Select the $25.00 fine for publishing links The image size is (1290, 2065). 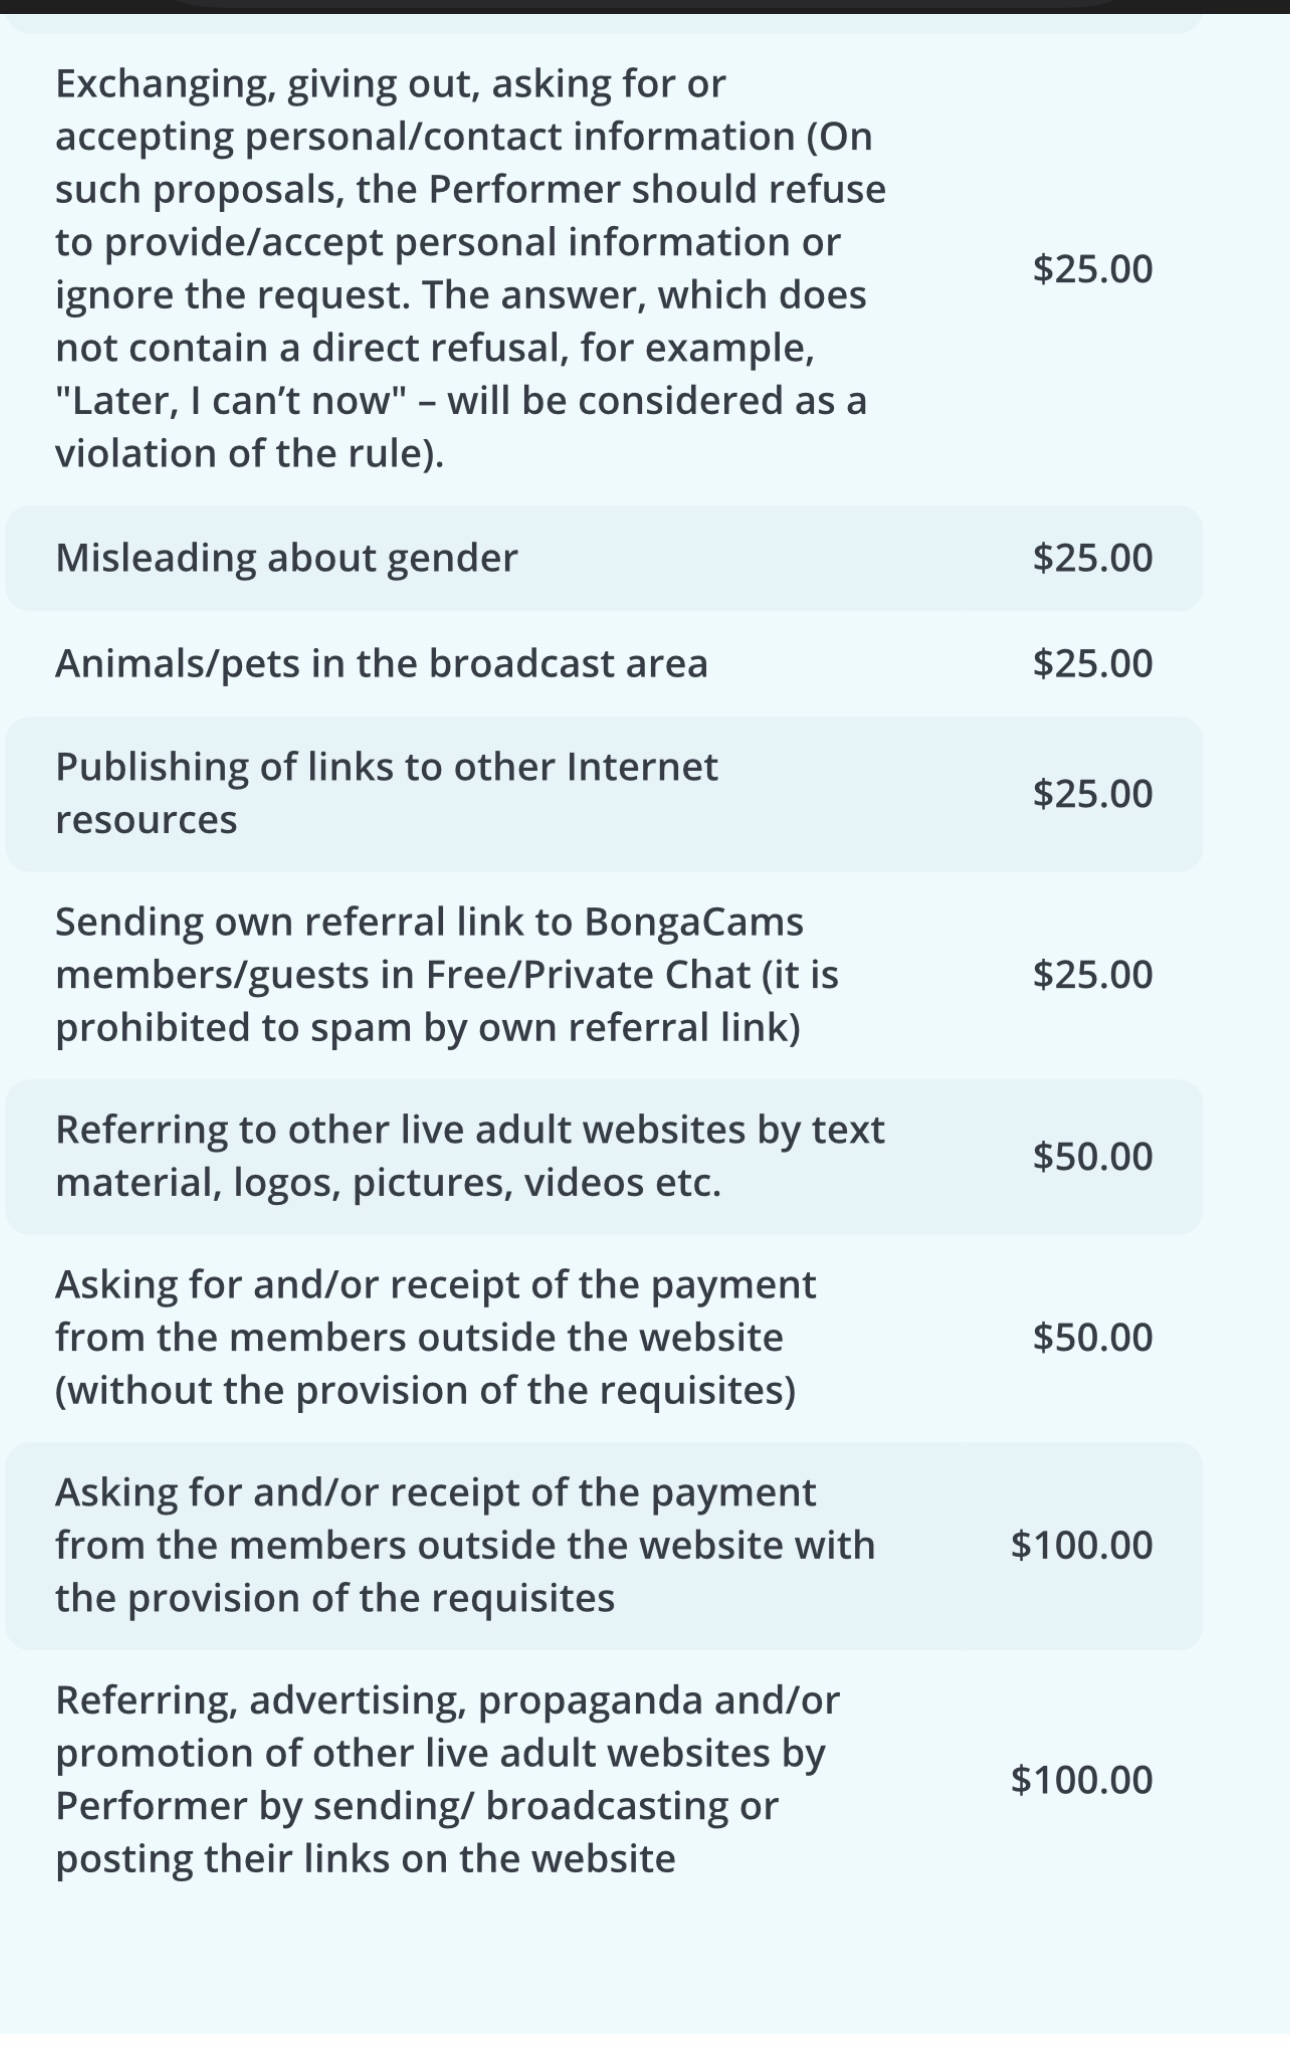click(1092, 794)
